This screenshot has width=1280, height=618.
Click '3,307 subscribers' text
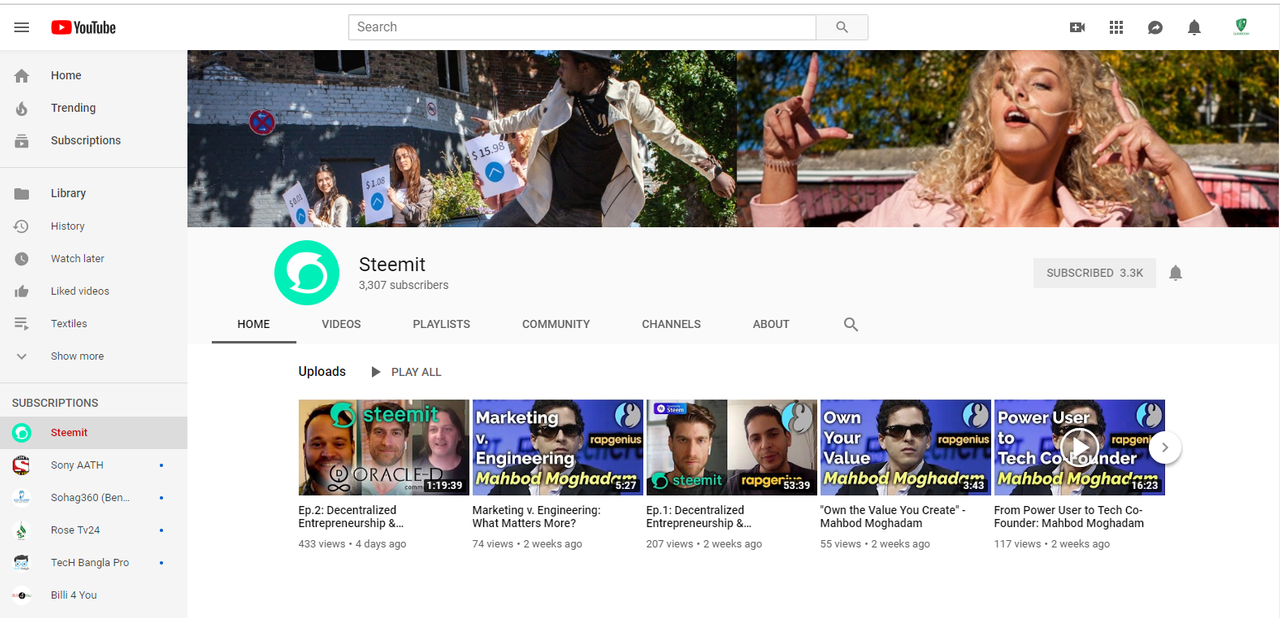404,286
